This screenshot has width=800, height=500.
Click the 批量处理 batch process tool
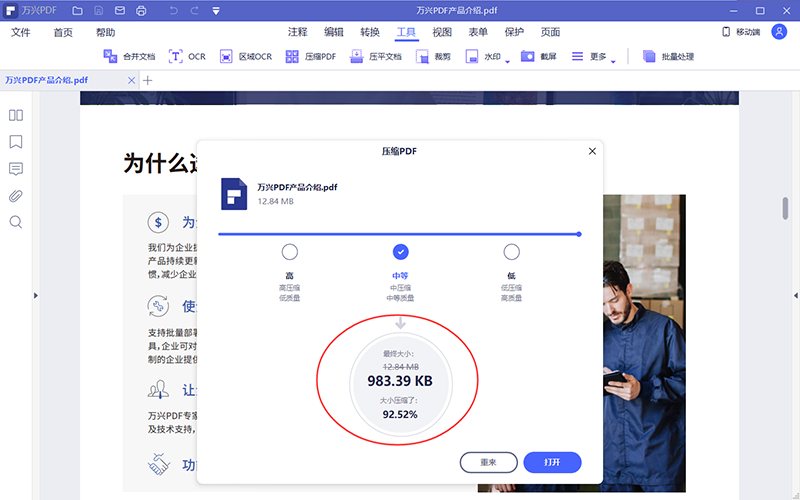[668, 57]
